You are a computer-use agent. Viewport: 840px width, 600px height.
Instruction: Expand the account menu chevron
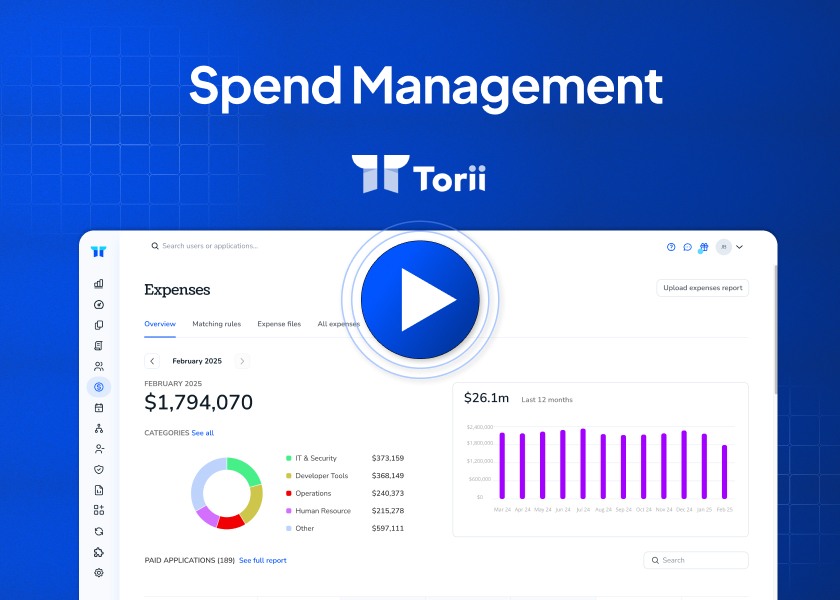tap(739, 247)
